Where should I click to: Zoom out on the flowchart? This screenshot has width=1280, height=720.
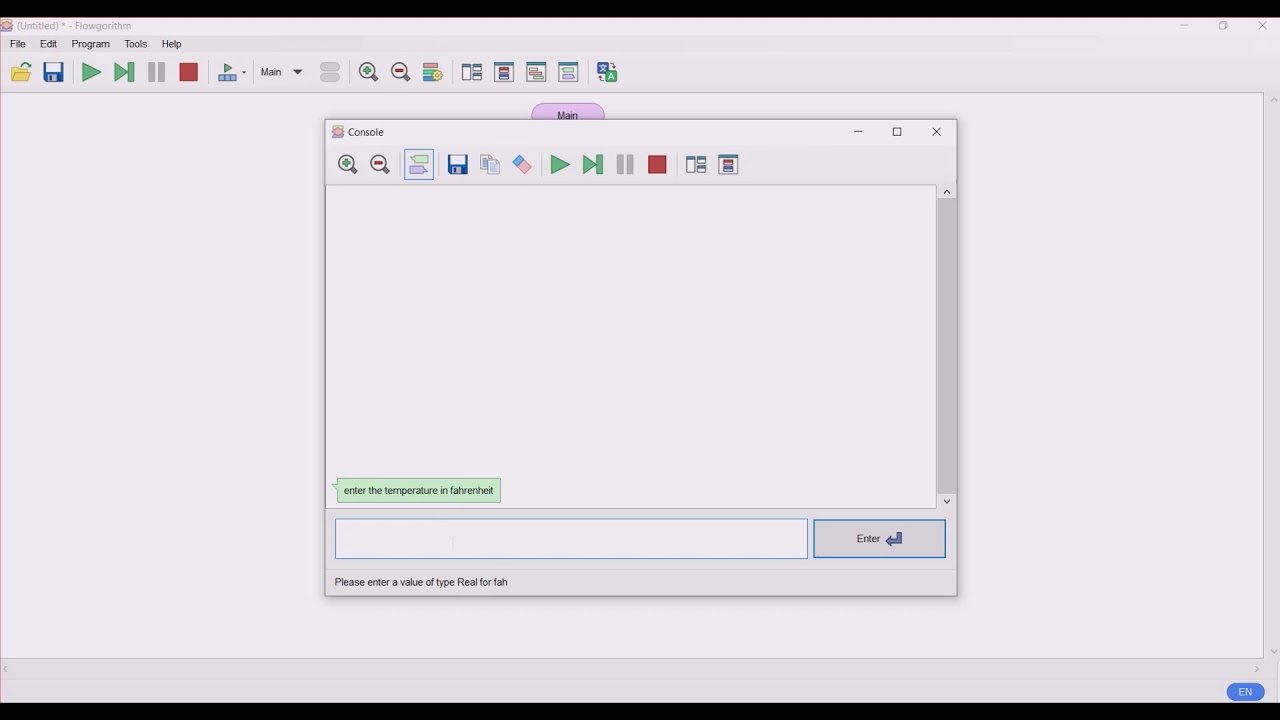(401, 72)
